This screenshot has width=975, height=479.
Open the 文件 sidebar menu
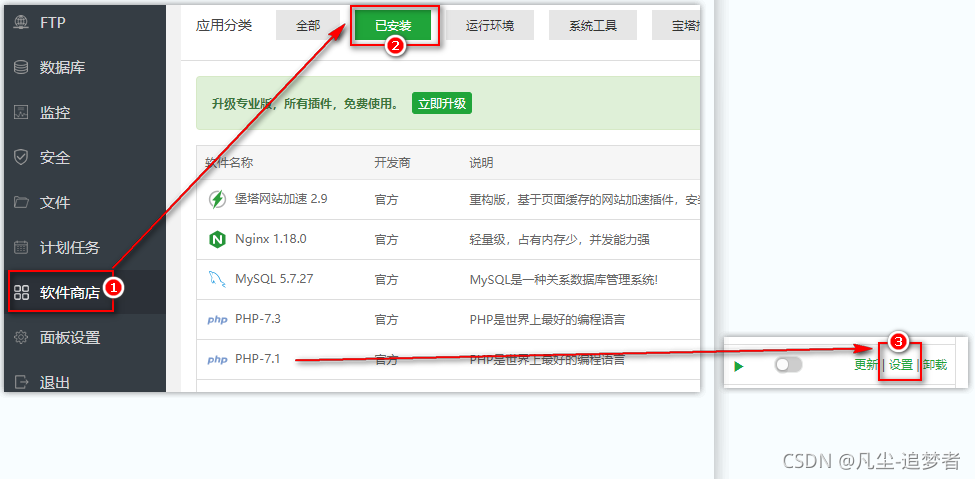pos(85,202)
